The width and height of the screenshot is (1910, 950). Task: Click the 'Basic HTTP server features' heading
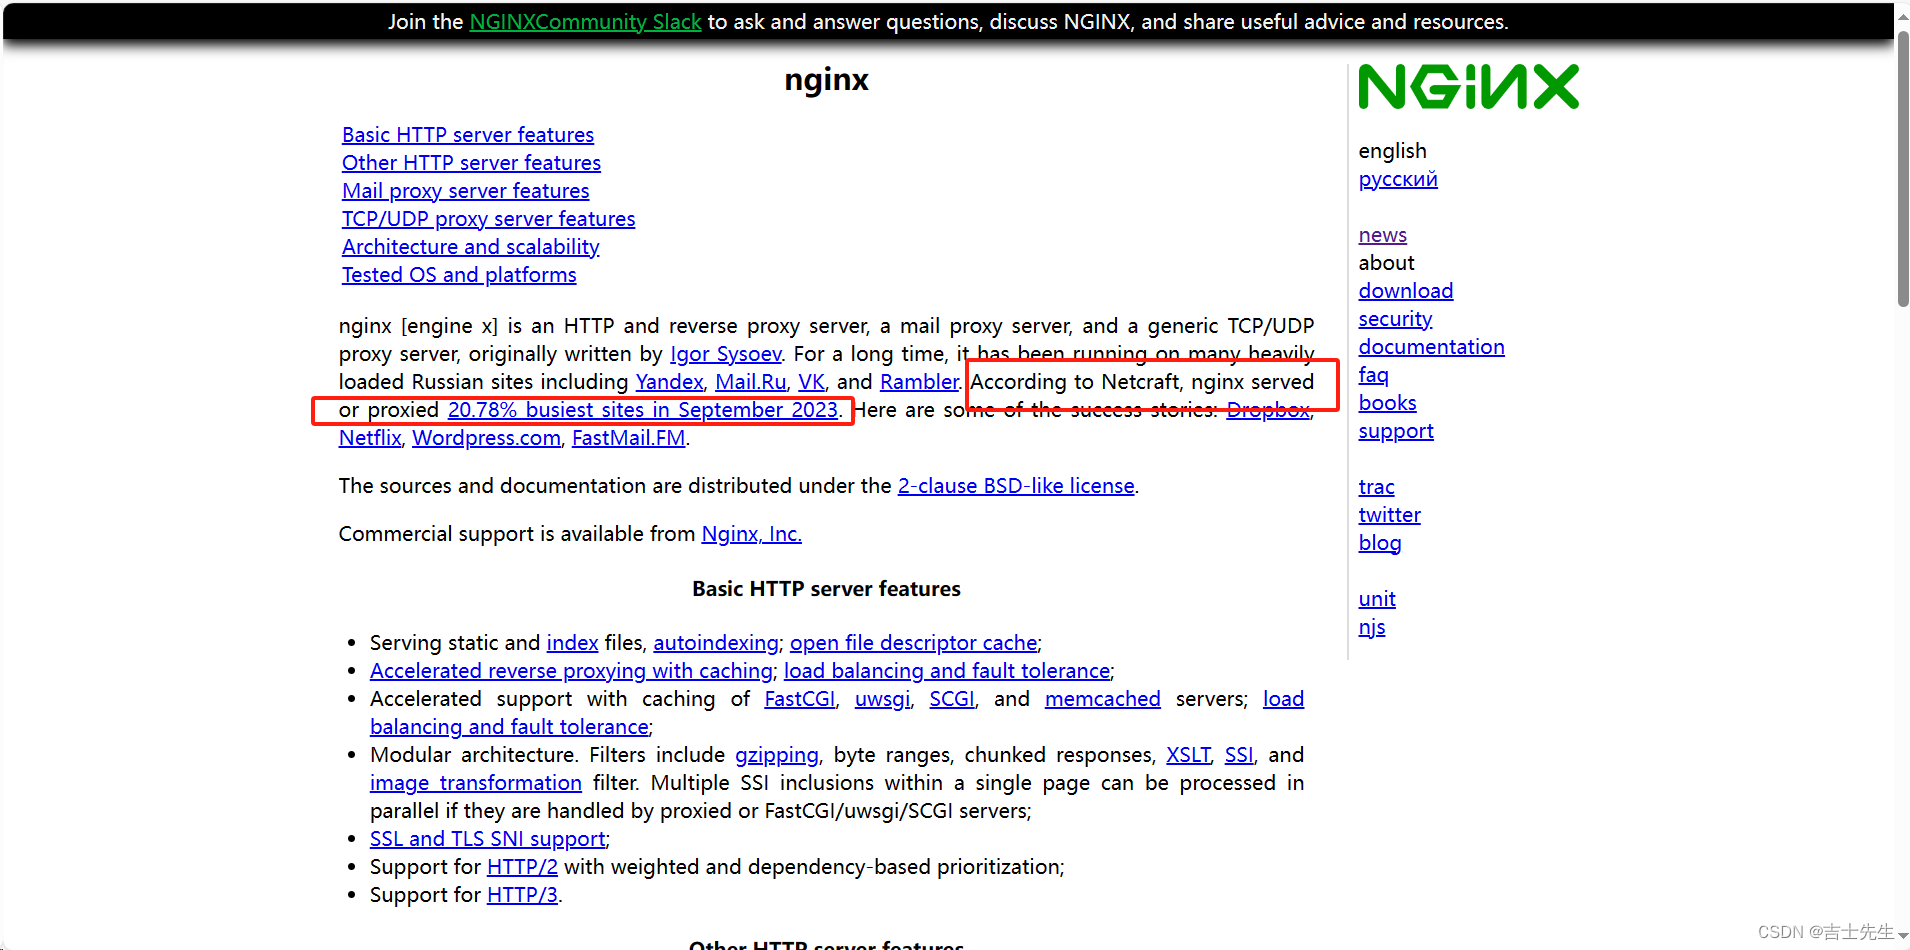click(826, 589)
